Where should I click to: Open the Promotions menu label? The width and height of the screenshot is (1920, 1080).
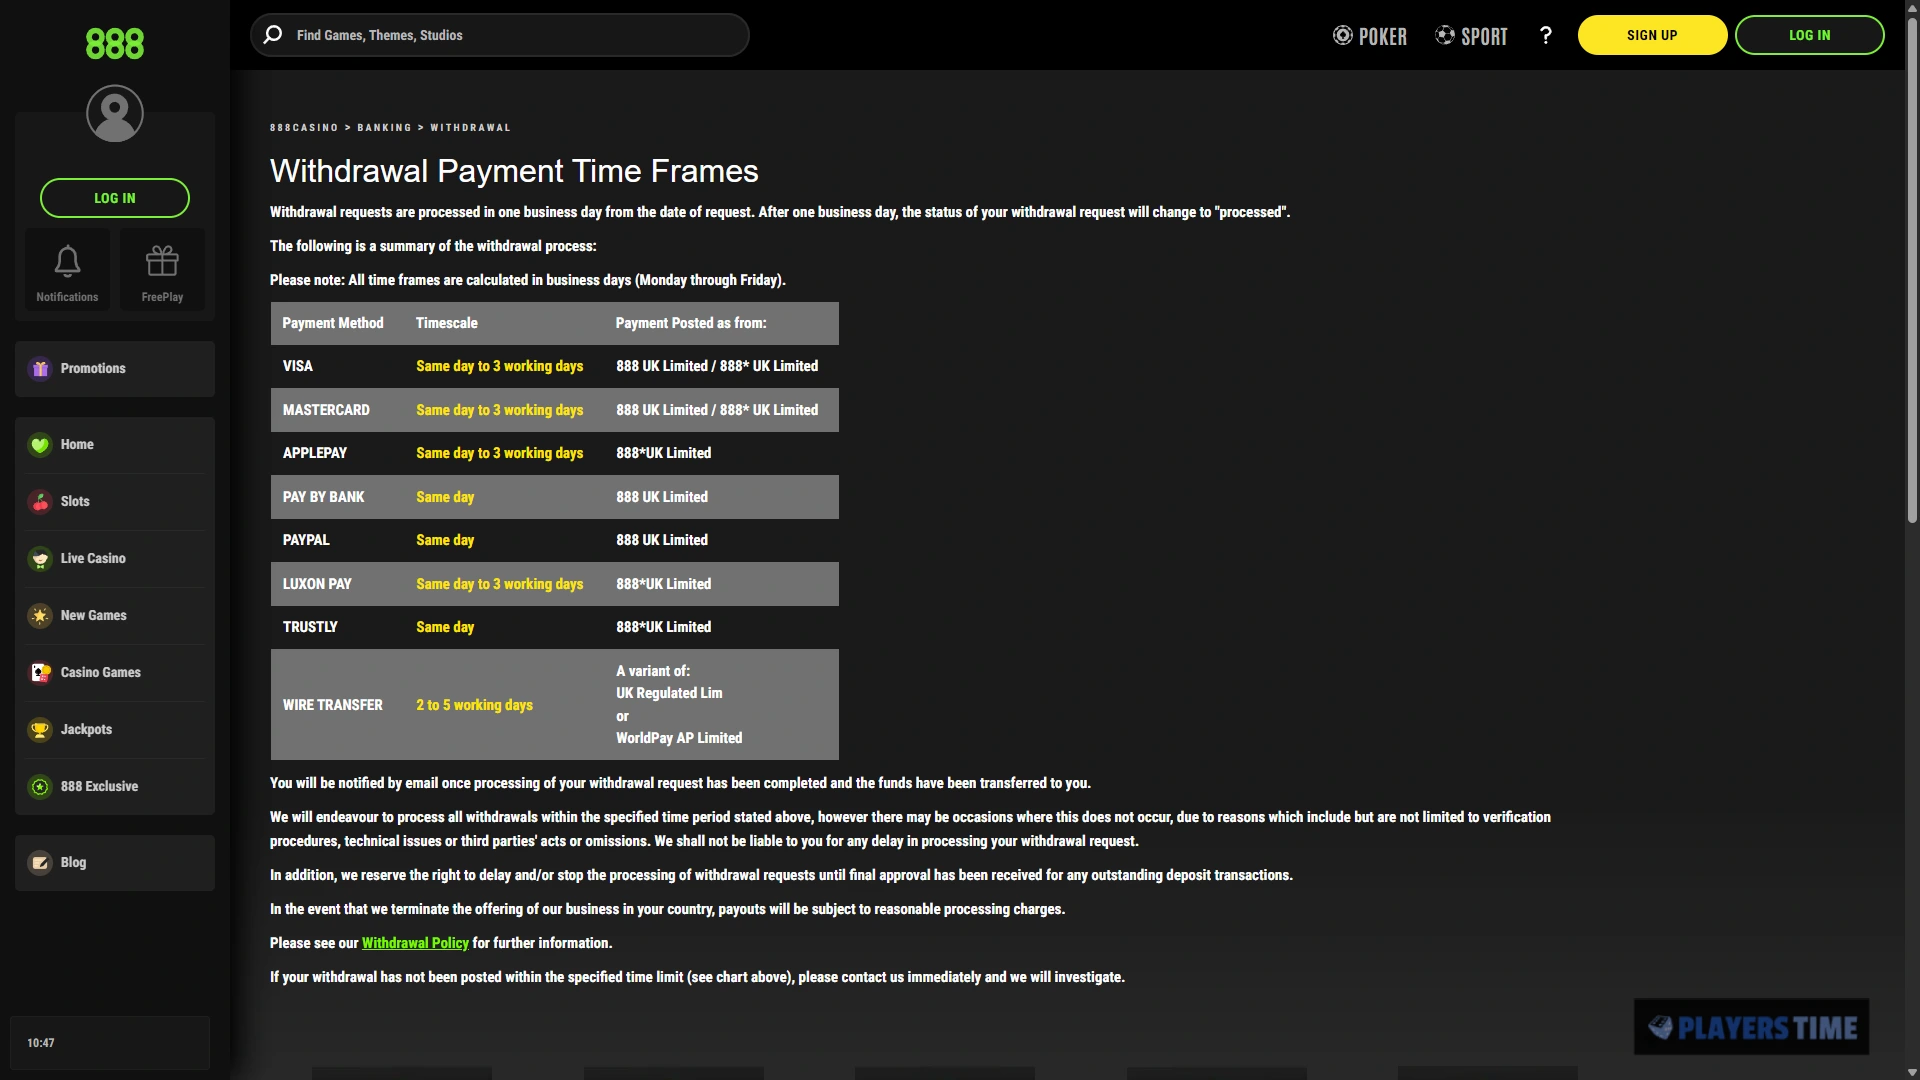(x=93, y=369)
